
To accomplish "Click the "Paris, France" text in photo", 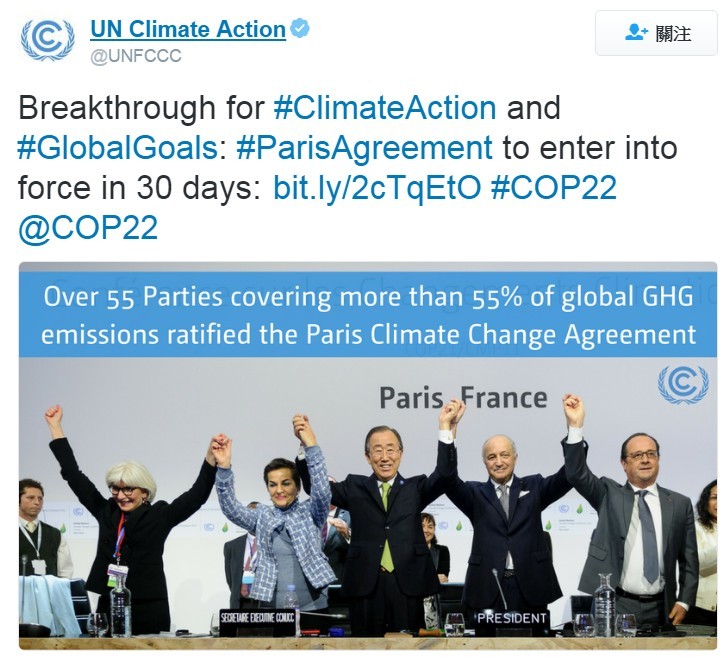I will click(x=463, y=398).
